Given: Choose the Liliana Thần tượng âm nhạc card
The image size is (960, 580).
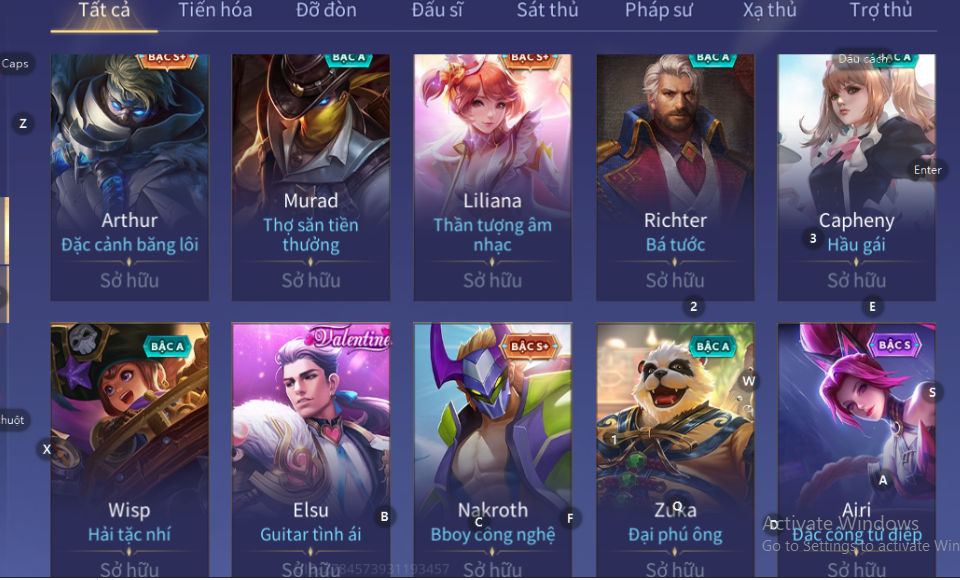Looking at the screenshot, I should 493,177.
